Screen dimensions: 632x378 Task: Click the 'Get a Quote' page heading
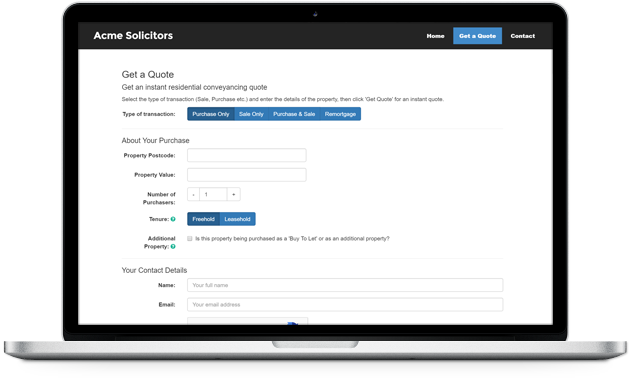point(148,75)
